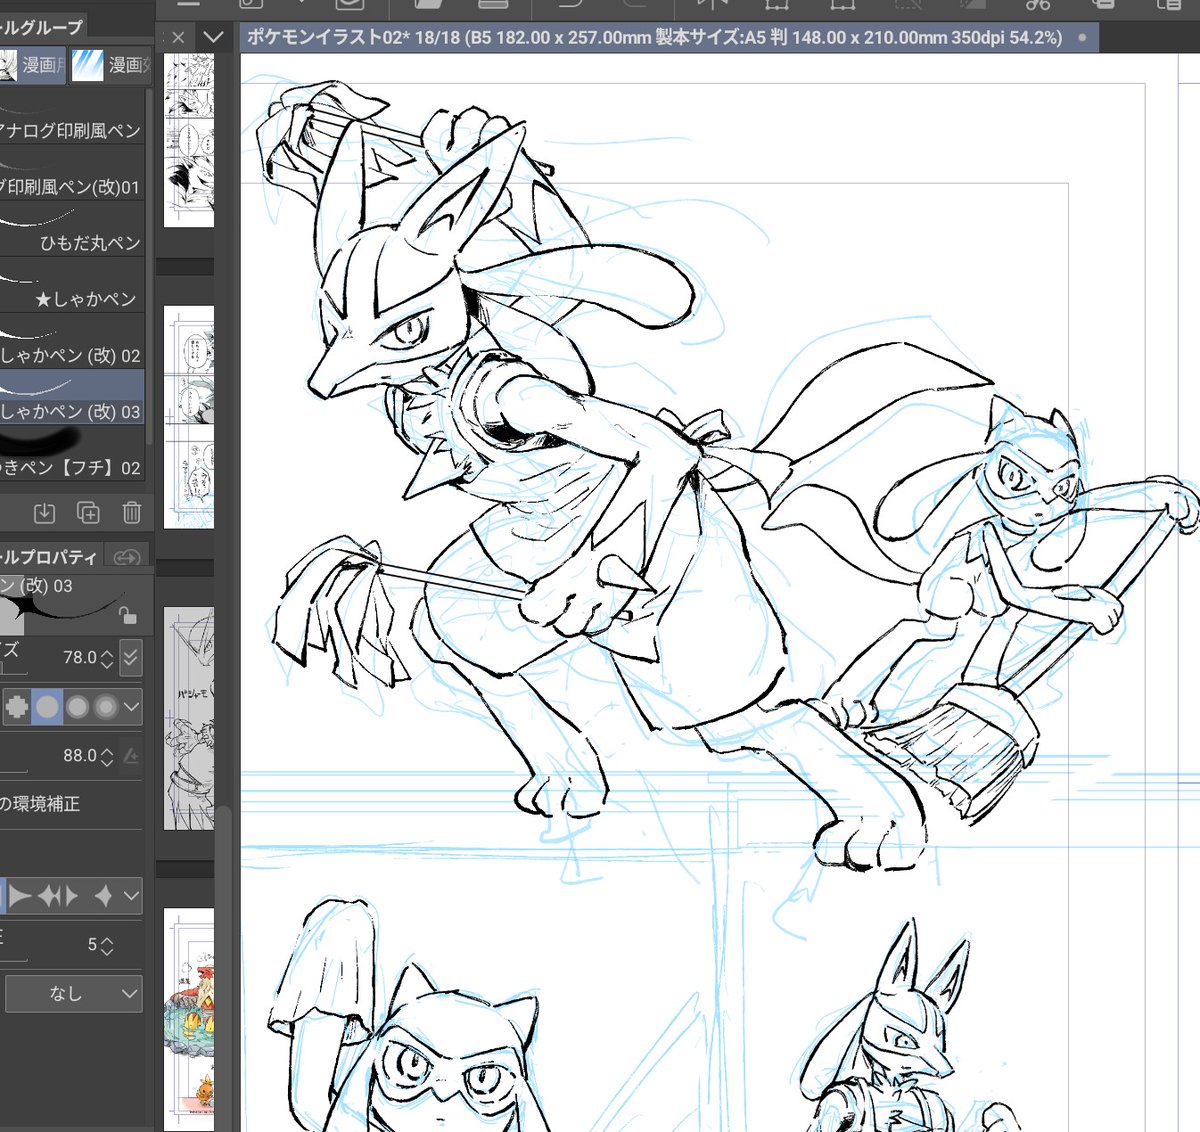Image resolution: width=1200 pixels, height=1132 pixels.
Task: Click the slider under the 88.0 value
Action: (14, 772)
